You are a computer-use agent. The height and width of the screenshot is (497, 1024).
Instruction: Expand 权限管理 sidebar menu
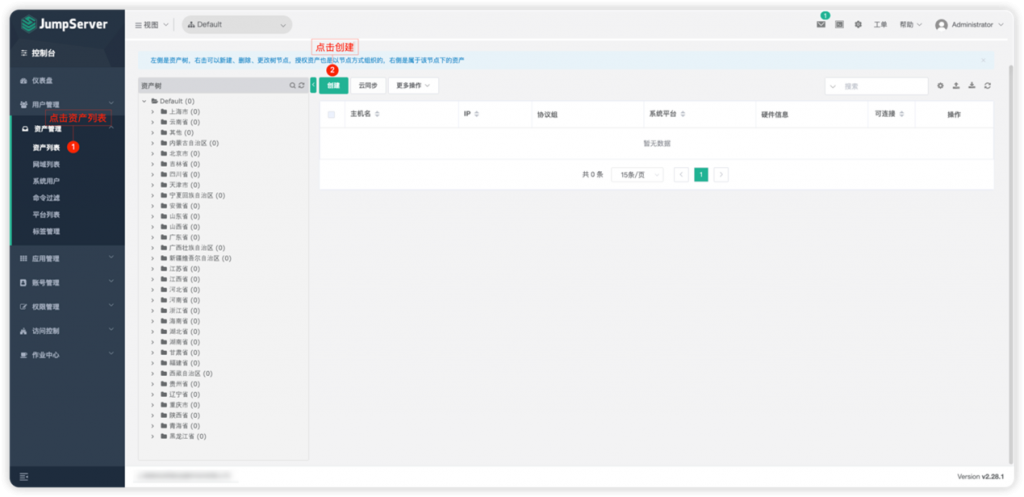67,307
